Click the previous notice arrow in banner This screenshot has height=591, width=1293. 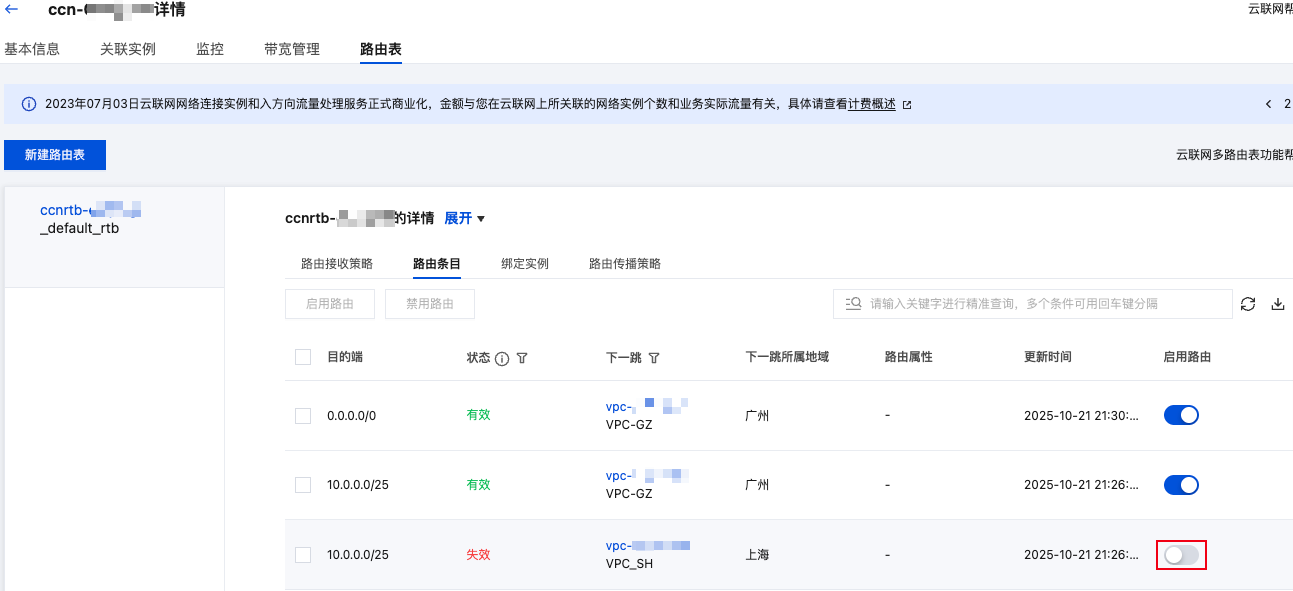point(1268,104)
